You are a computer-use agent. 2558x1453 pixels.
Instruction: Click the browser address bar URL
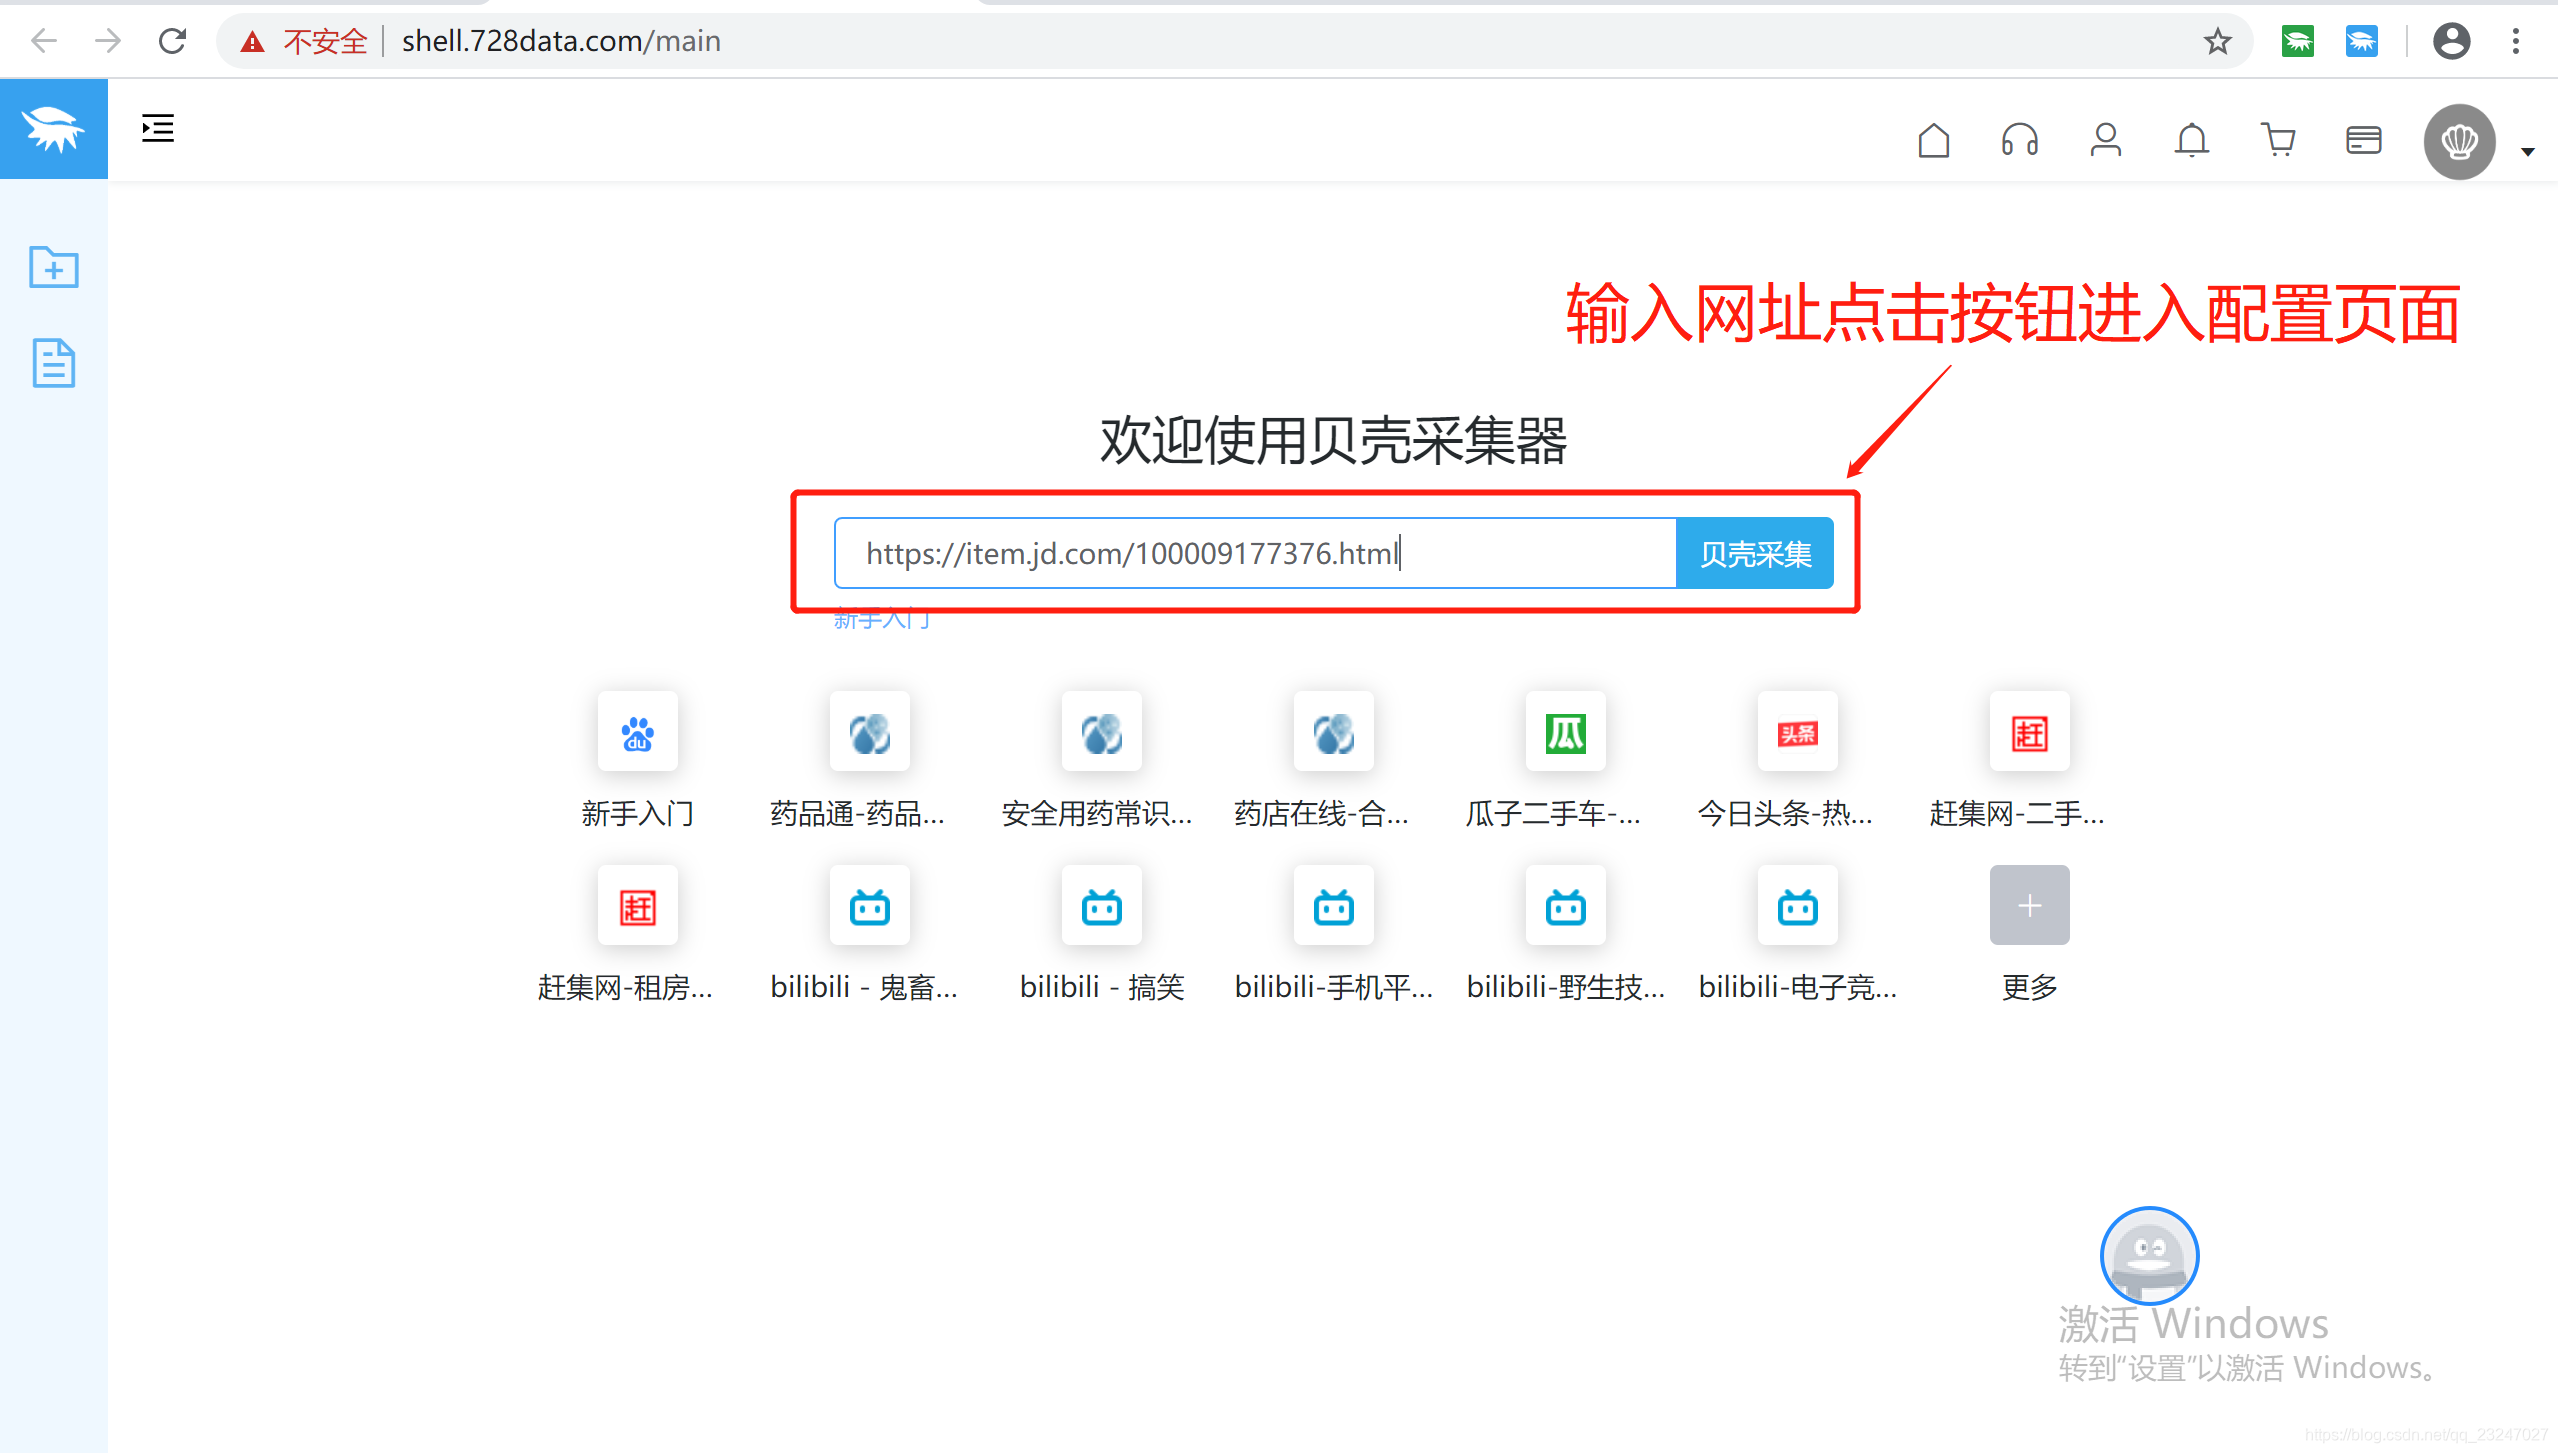561,42
